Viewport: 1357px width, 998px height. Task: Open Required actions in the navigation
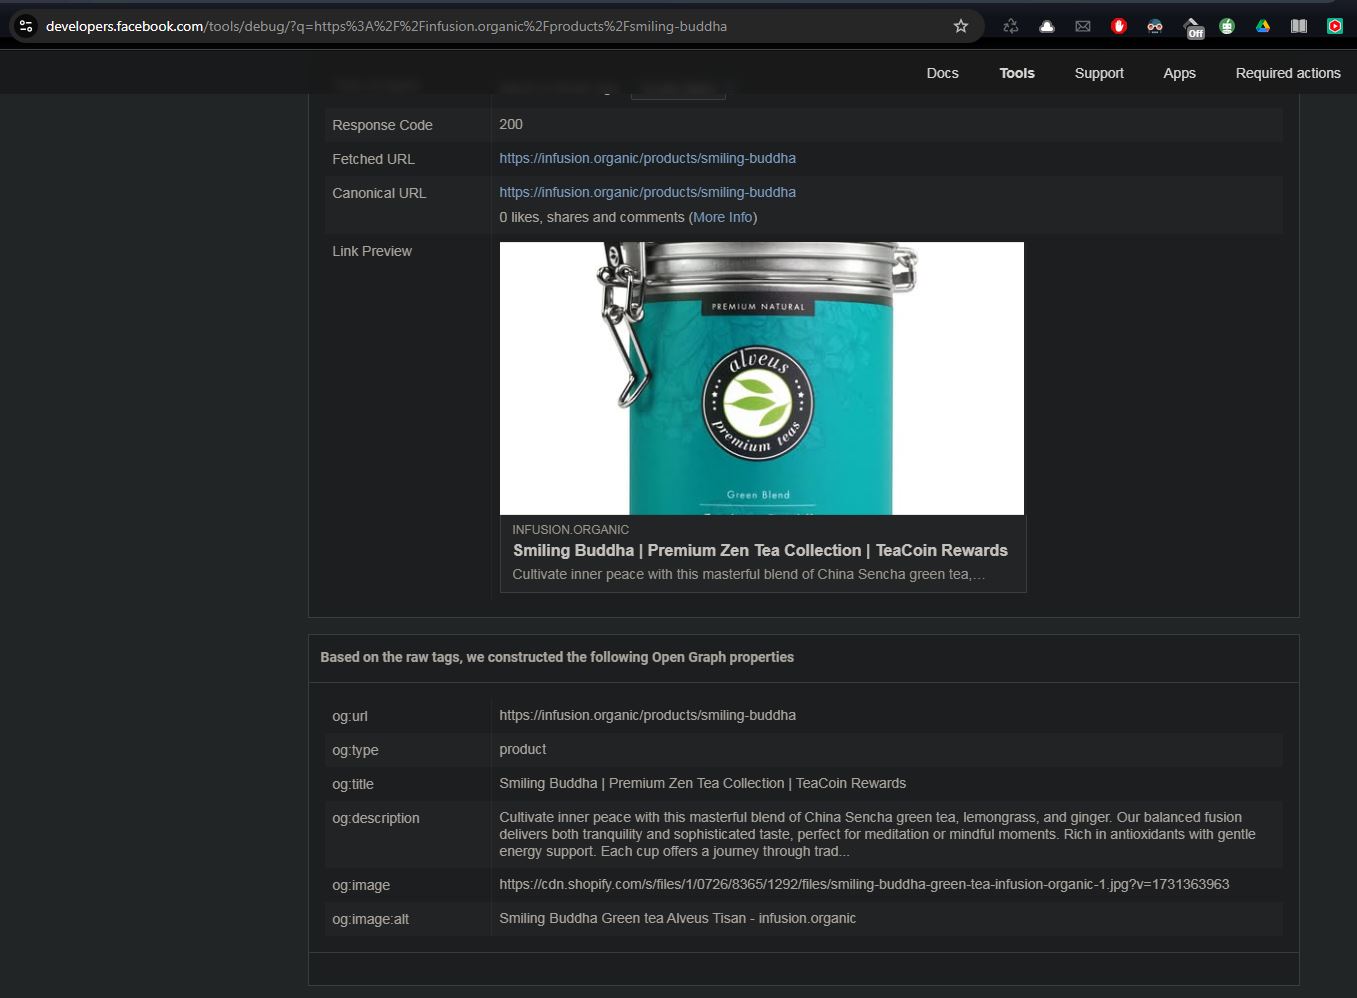[x=1288, y=73]
